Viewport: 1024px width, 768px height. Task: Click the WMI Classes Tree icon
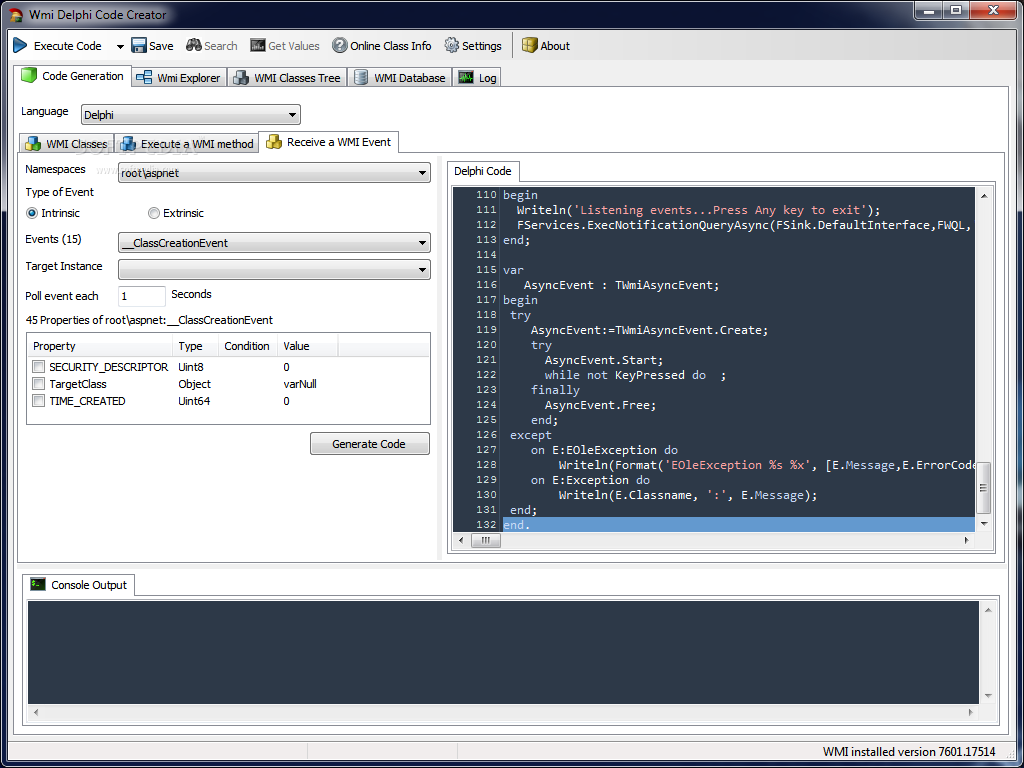(x=241, y=78)
